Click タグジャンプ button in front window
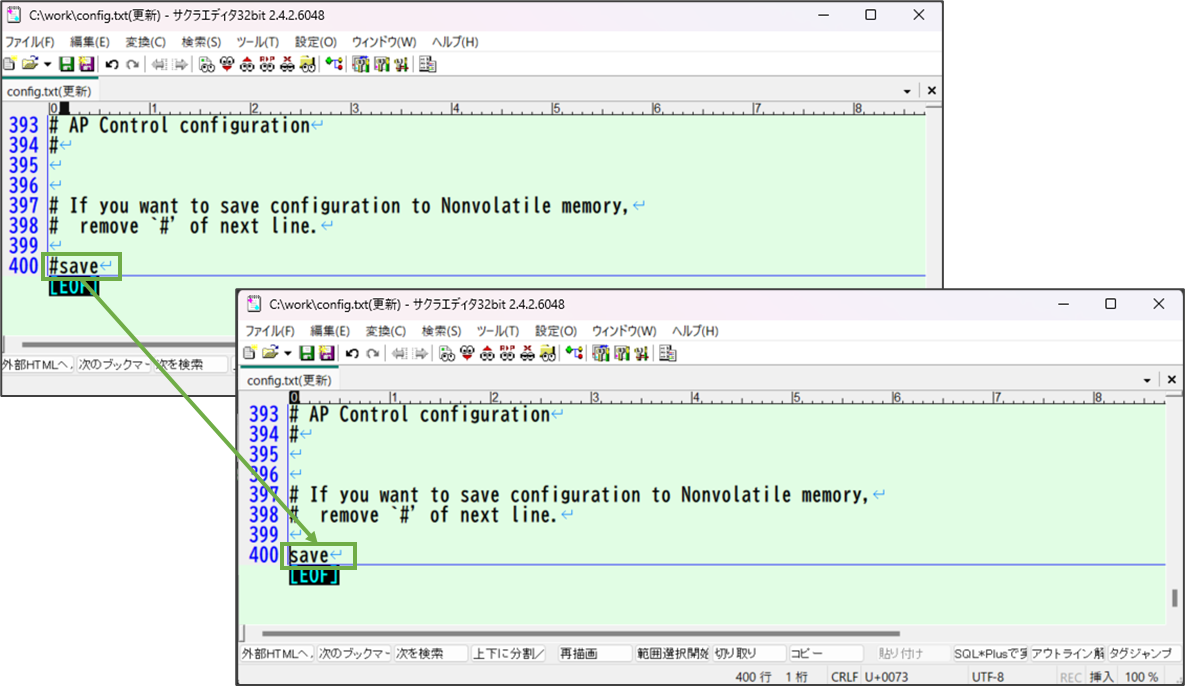The width and height of the screenshot is (1185, 686). tap(1143, 654)
